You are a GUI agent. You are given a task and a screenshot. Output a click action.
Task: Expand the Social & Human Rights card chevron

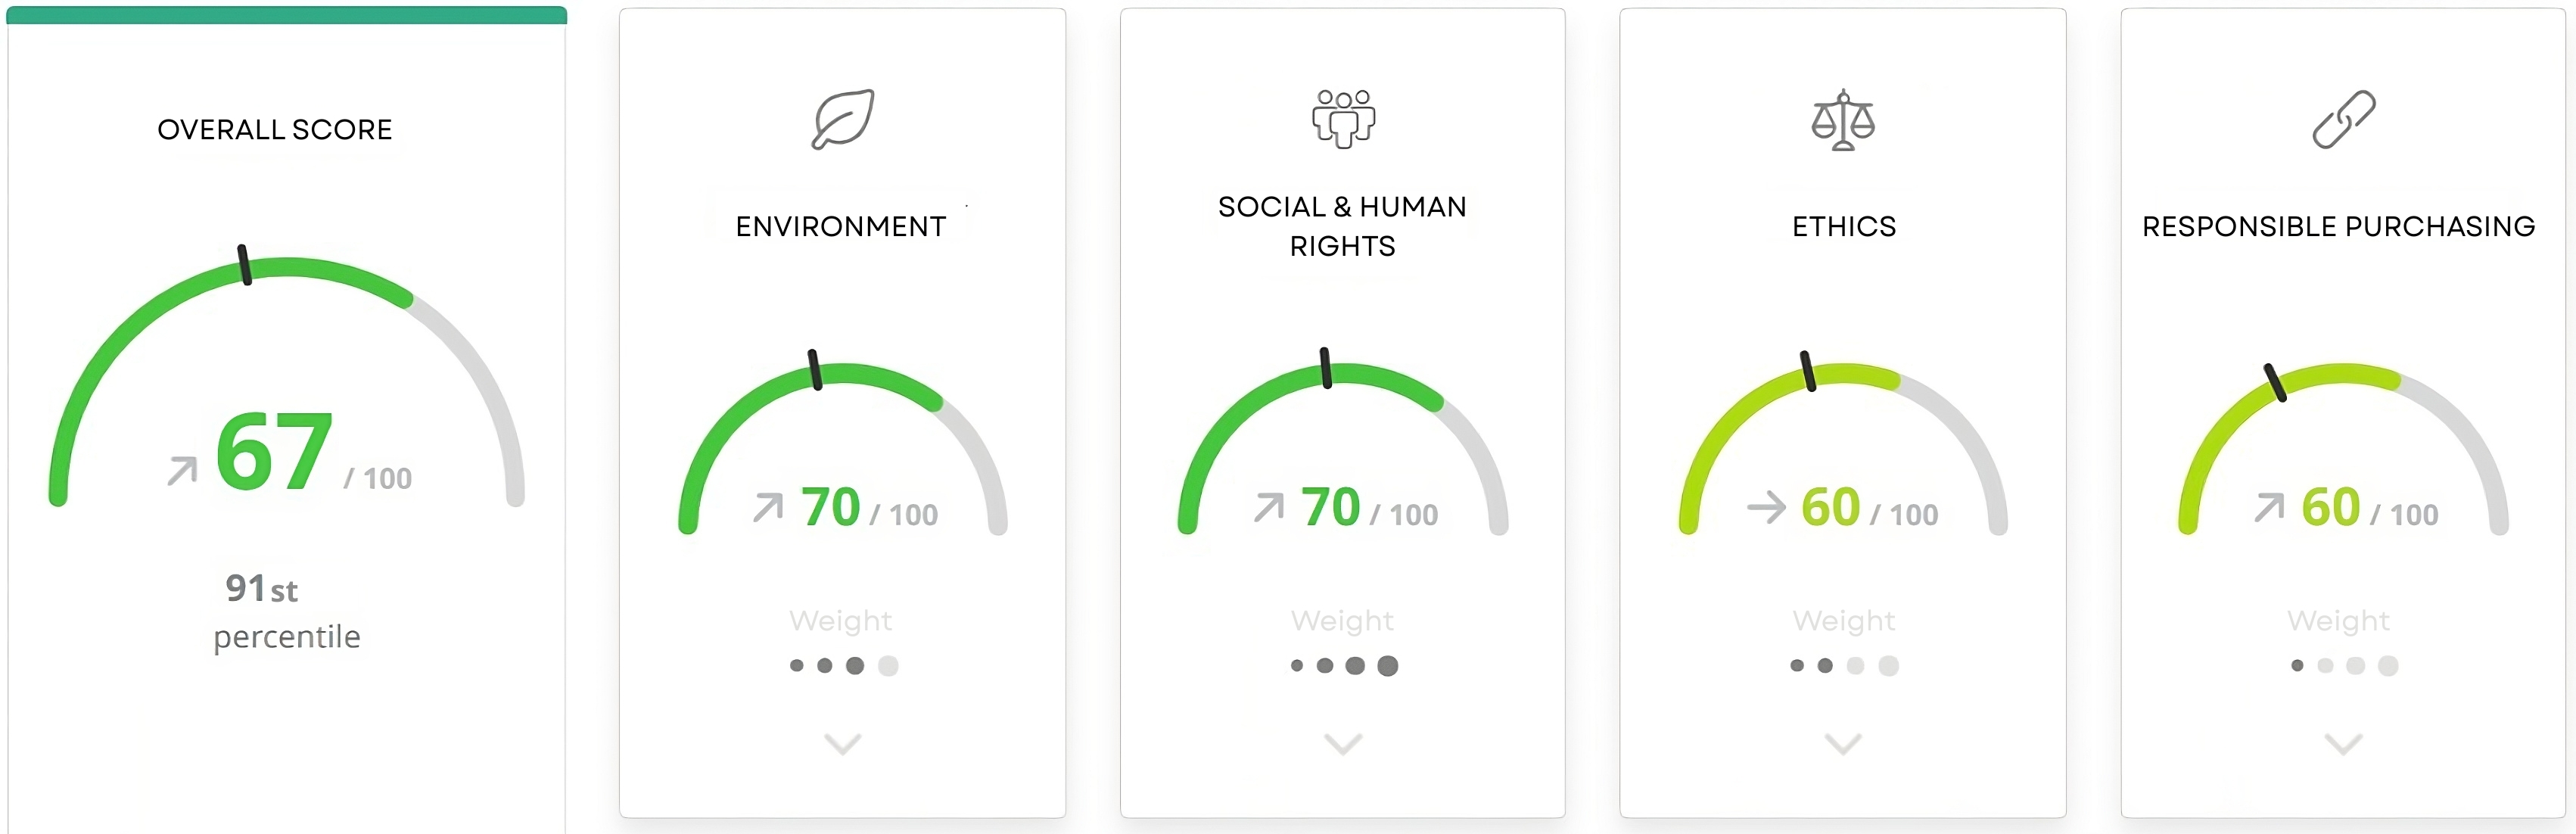[x=1343, y=744]
